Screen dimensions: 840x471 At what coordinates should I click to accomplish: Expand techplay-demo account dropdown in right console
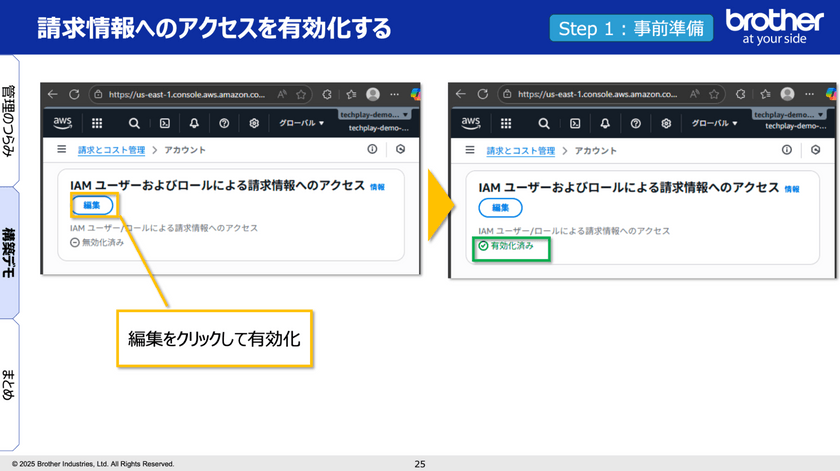click(789, 115)
